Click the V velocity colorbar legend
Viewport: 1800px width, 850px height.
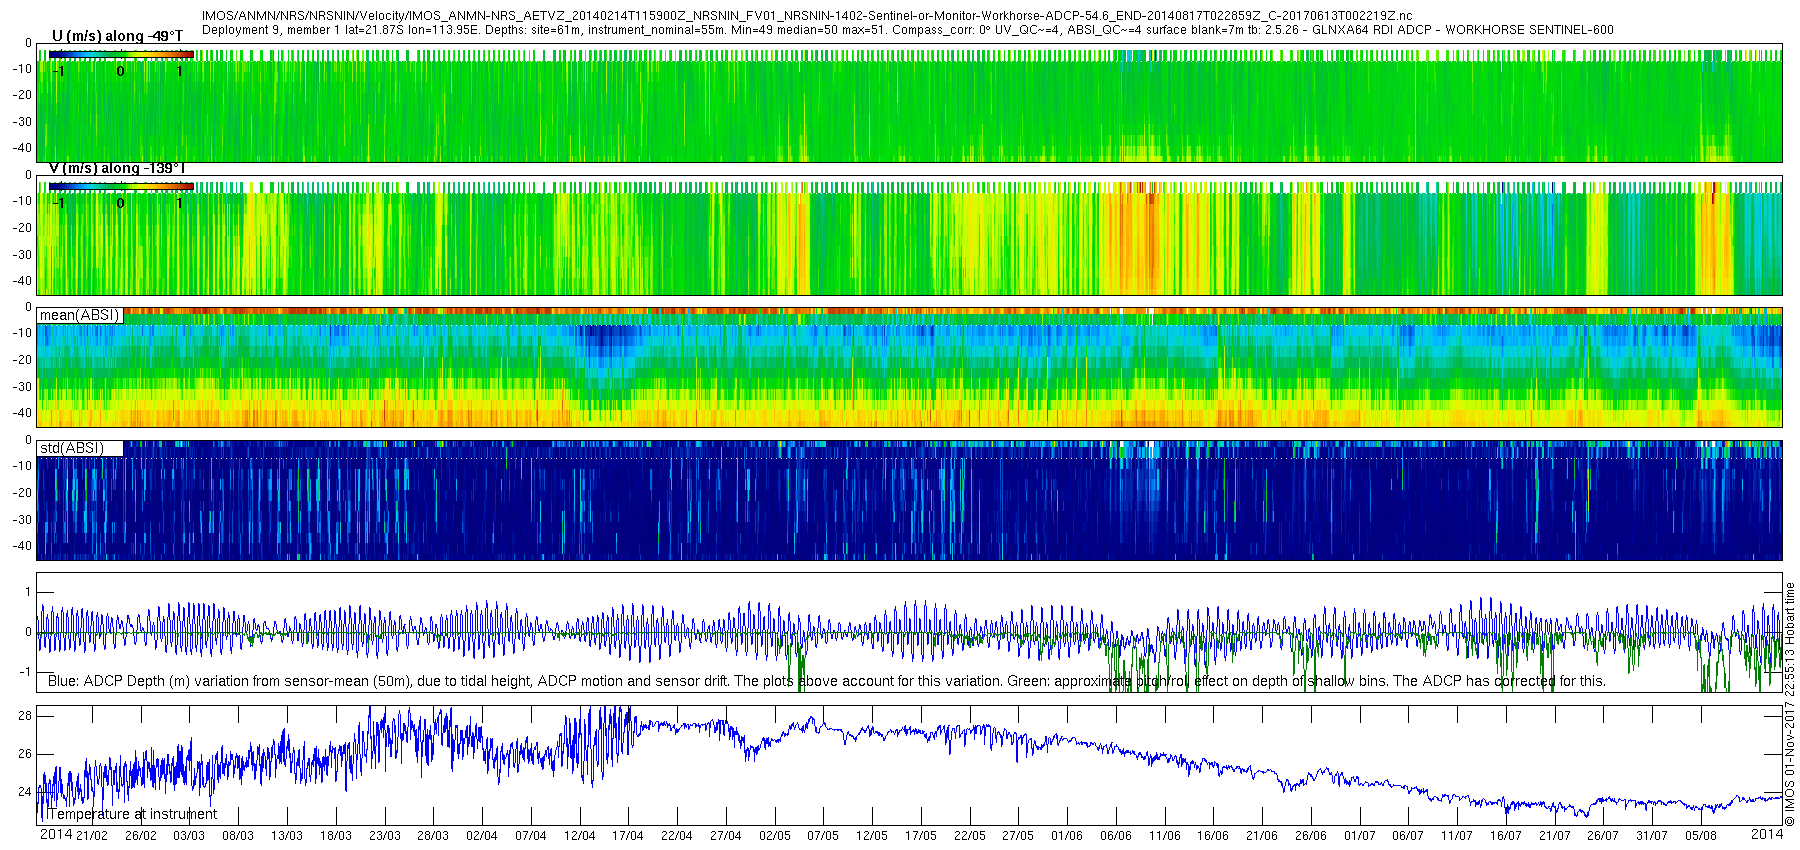[x=121, y=186]
